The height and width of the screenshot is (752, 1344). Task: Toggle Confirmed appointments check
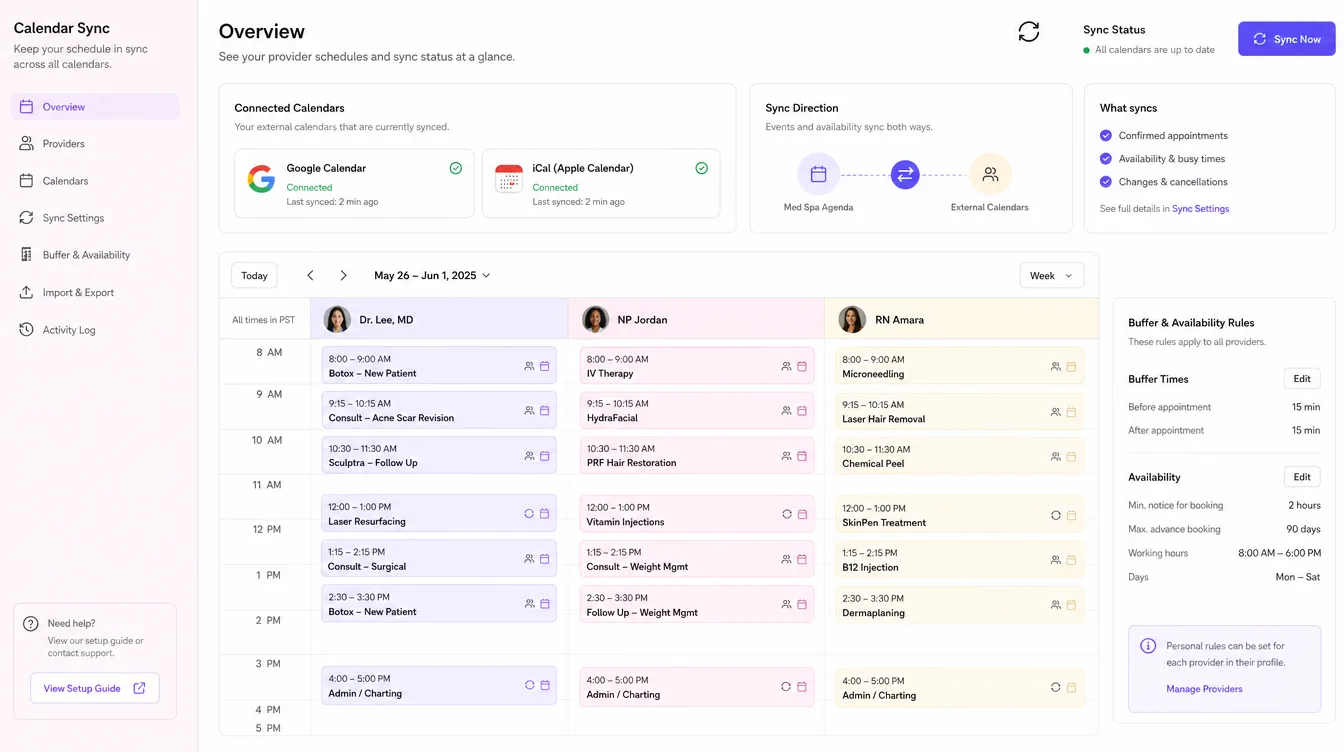(1106, 135)
